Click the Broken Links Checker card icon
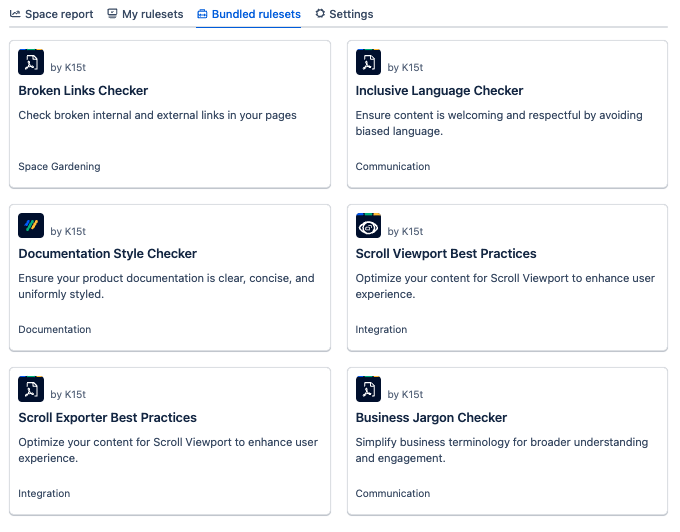Screen dimensions: 680x532 (x=31, y=63)
